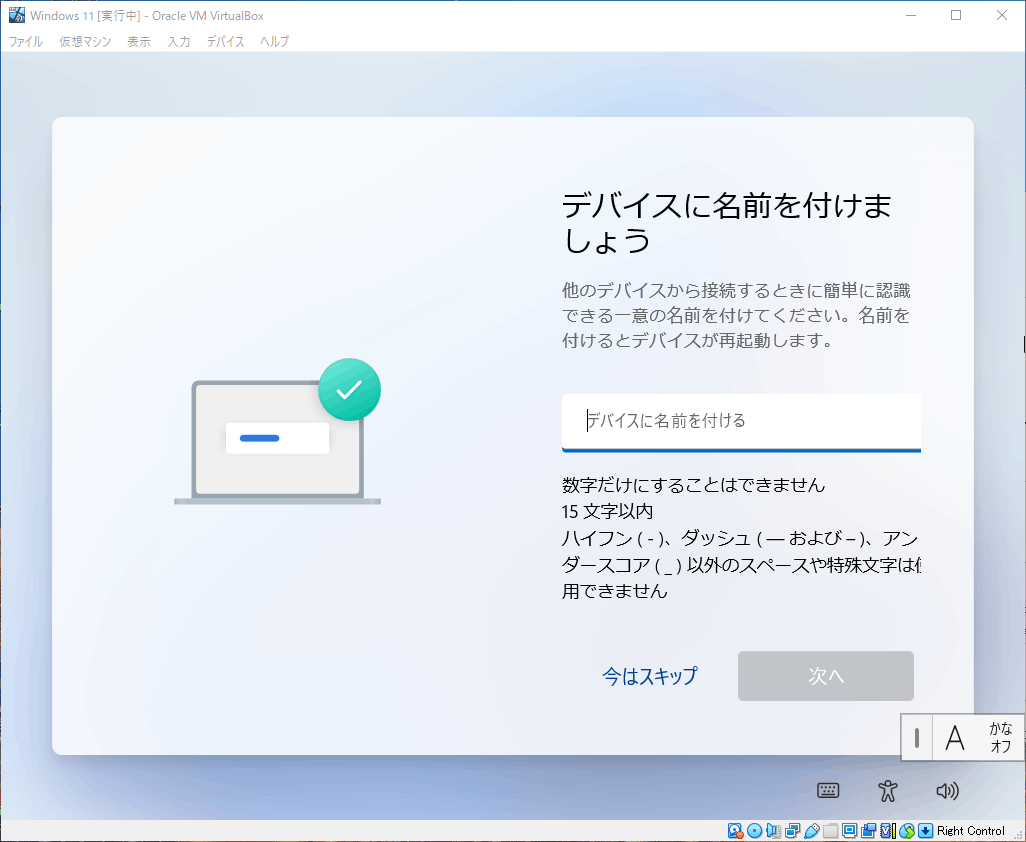This screenshot has width=1026, height=842.
Task: Focus the デバイスに名前を付ける input field
Action: pyautogui.click(x=741, y=422)
